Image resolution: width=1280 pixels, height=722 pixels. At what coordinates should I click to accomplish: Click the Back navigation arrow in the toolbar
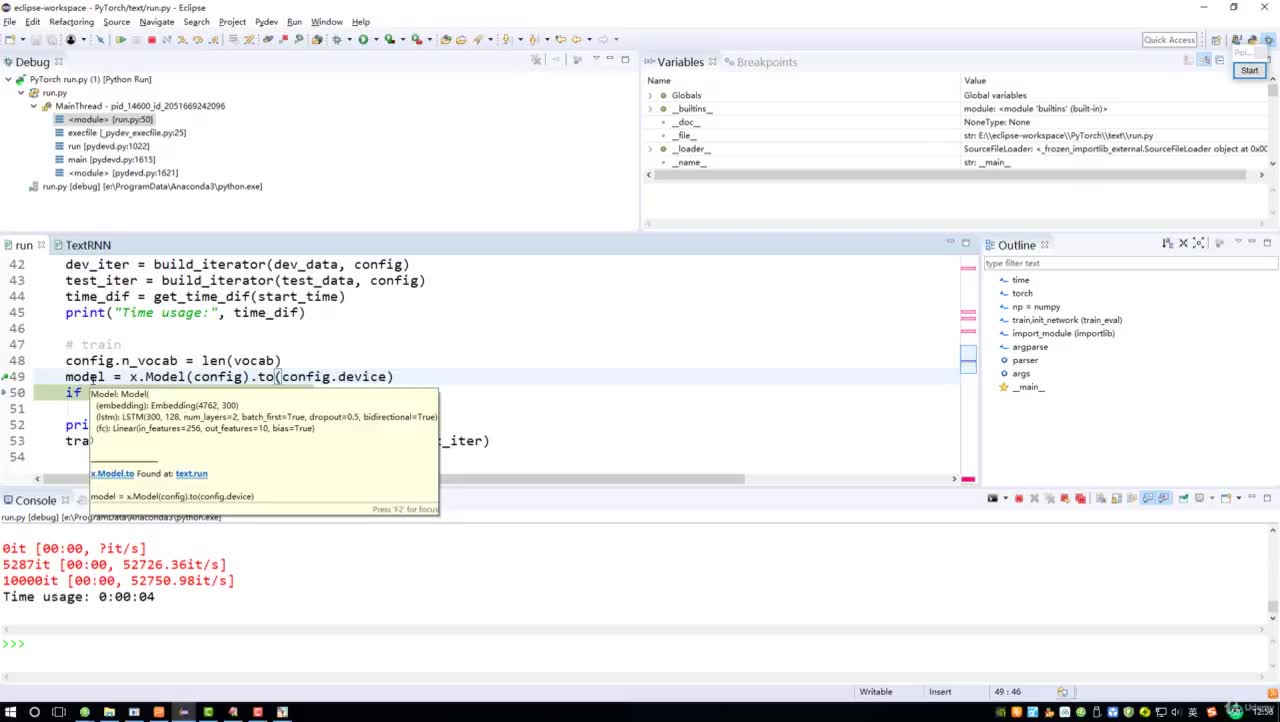click(x=575, y=39)
